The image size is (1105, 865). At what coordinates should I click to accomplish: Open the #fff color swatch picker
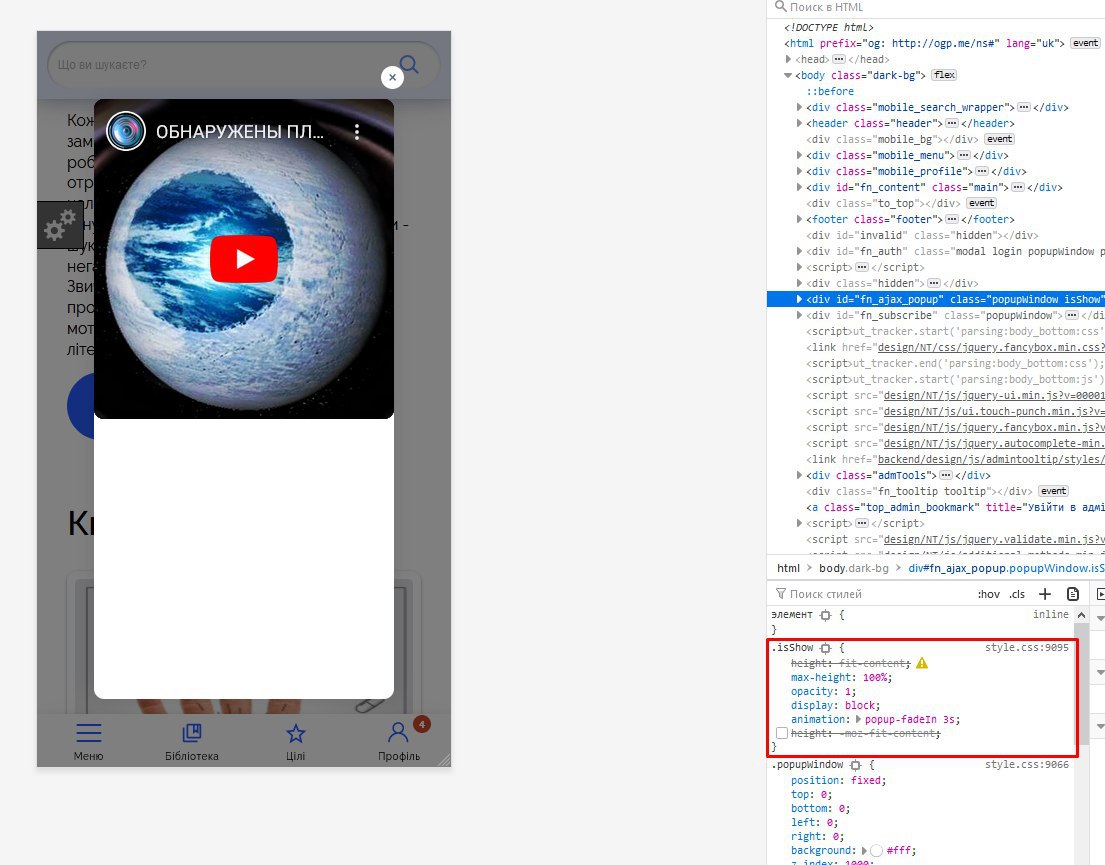tap(876, 851)
